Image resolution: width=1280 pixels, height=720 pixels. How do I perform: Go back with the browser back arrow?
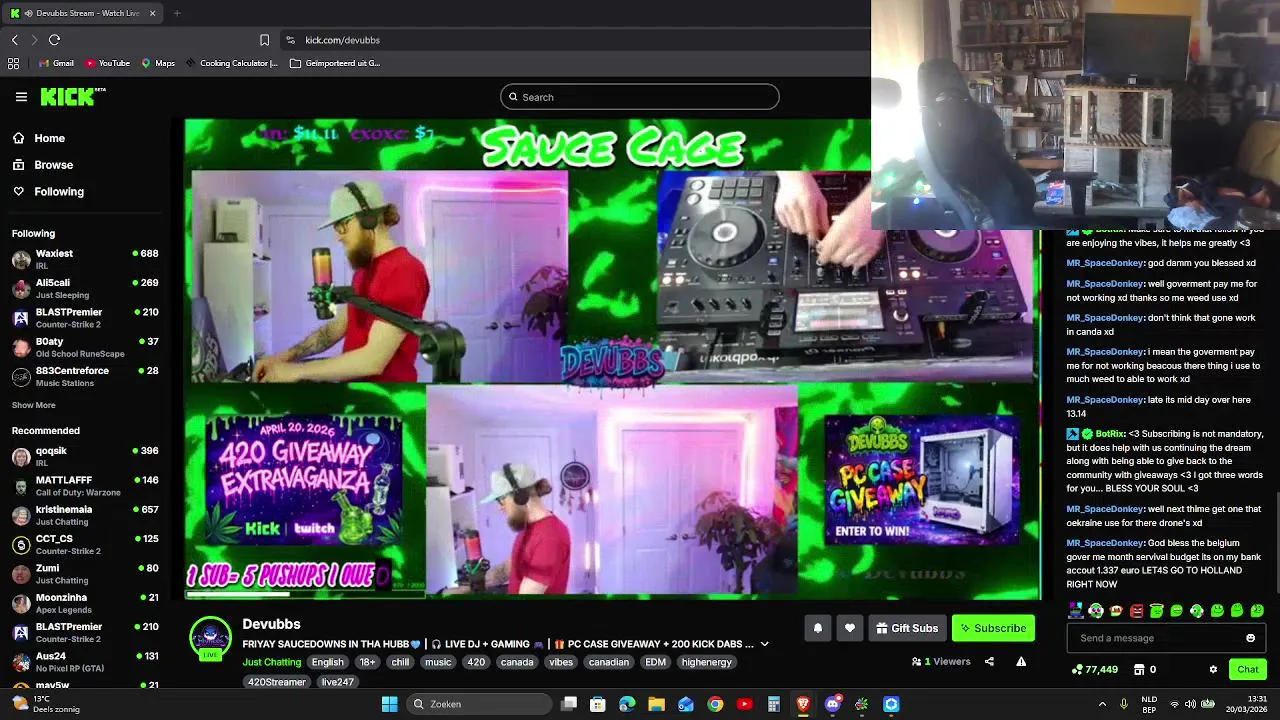point(14,40)
